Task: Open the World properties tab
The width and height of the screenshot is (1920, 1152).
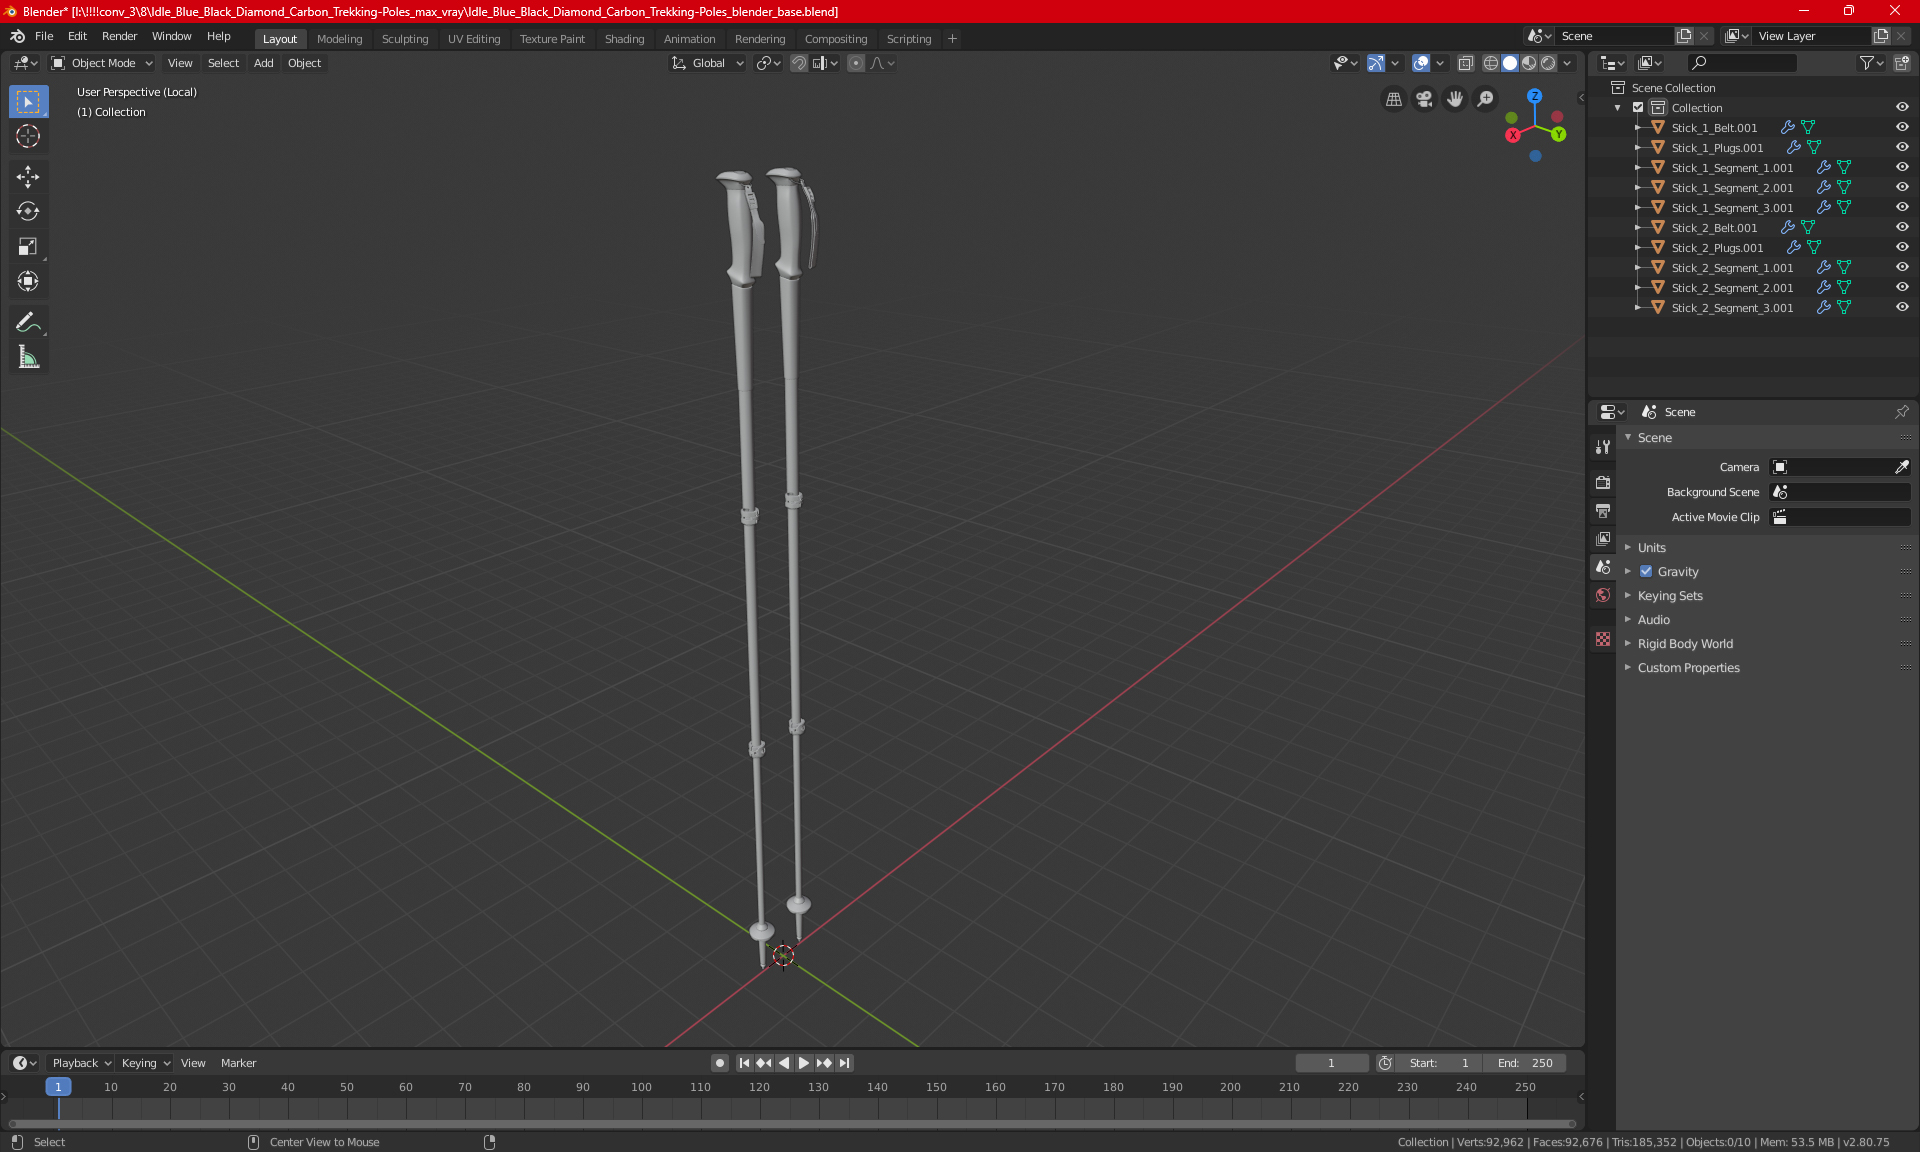Action: click(1603, 595)
